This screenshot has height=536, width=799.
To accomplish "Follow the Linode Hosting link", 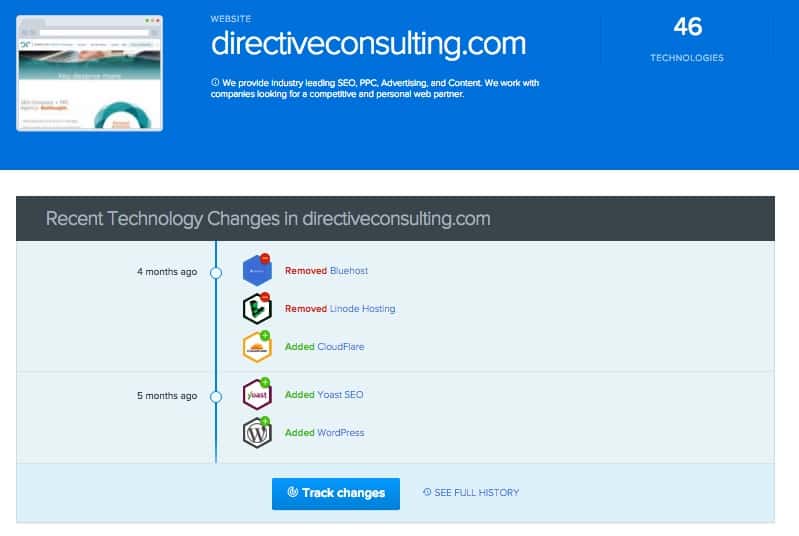I will click(x=362, y=309).
